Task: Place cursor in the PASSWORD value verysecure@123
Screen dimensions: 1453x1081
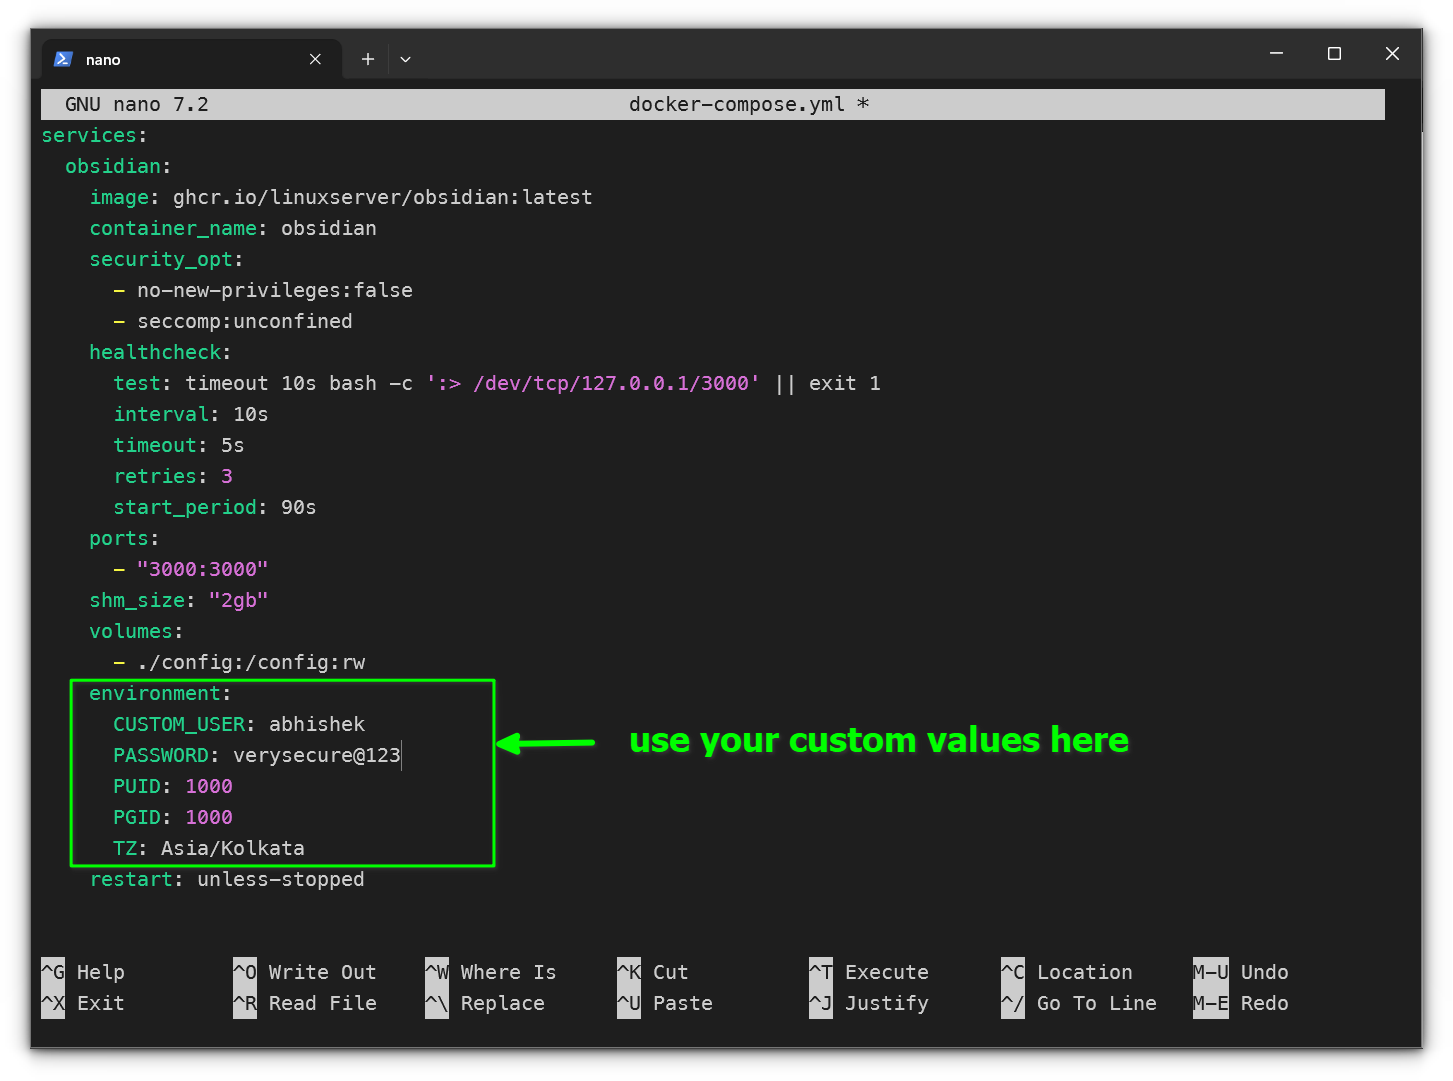Action: point(316,755)
